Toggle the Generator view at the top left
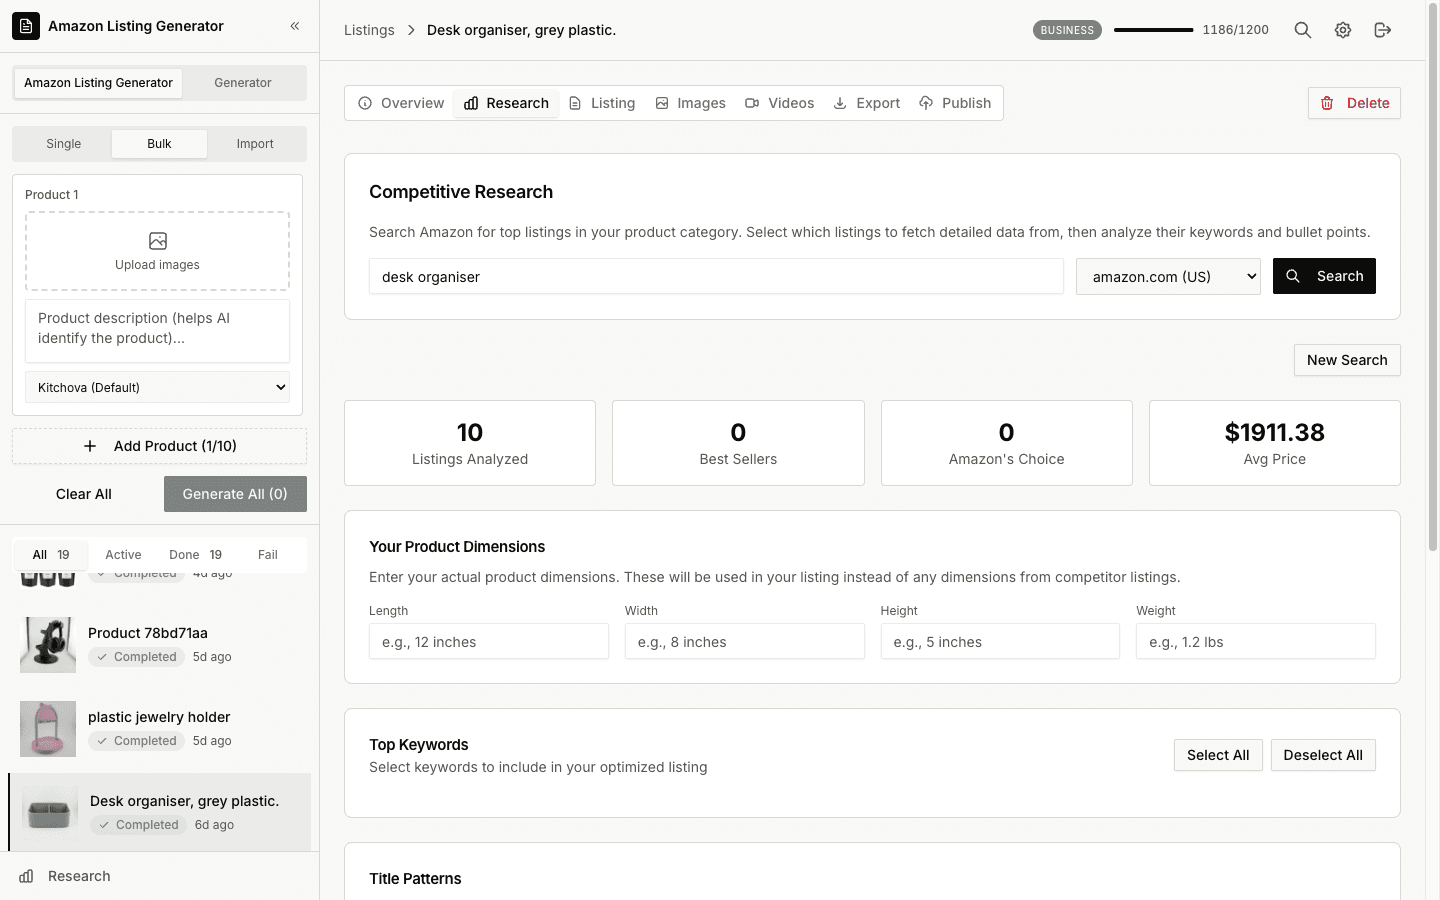 pos(242,83)
